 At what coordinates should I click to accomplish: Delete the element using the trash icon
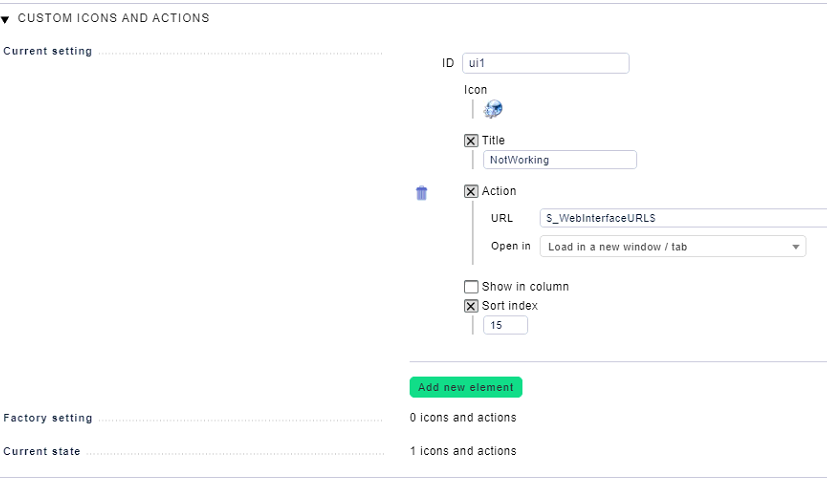[421, 193]
